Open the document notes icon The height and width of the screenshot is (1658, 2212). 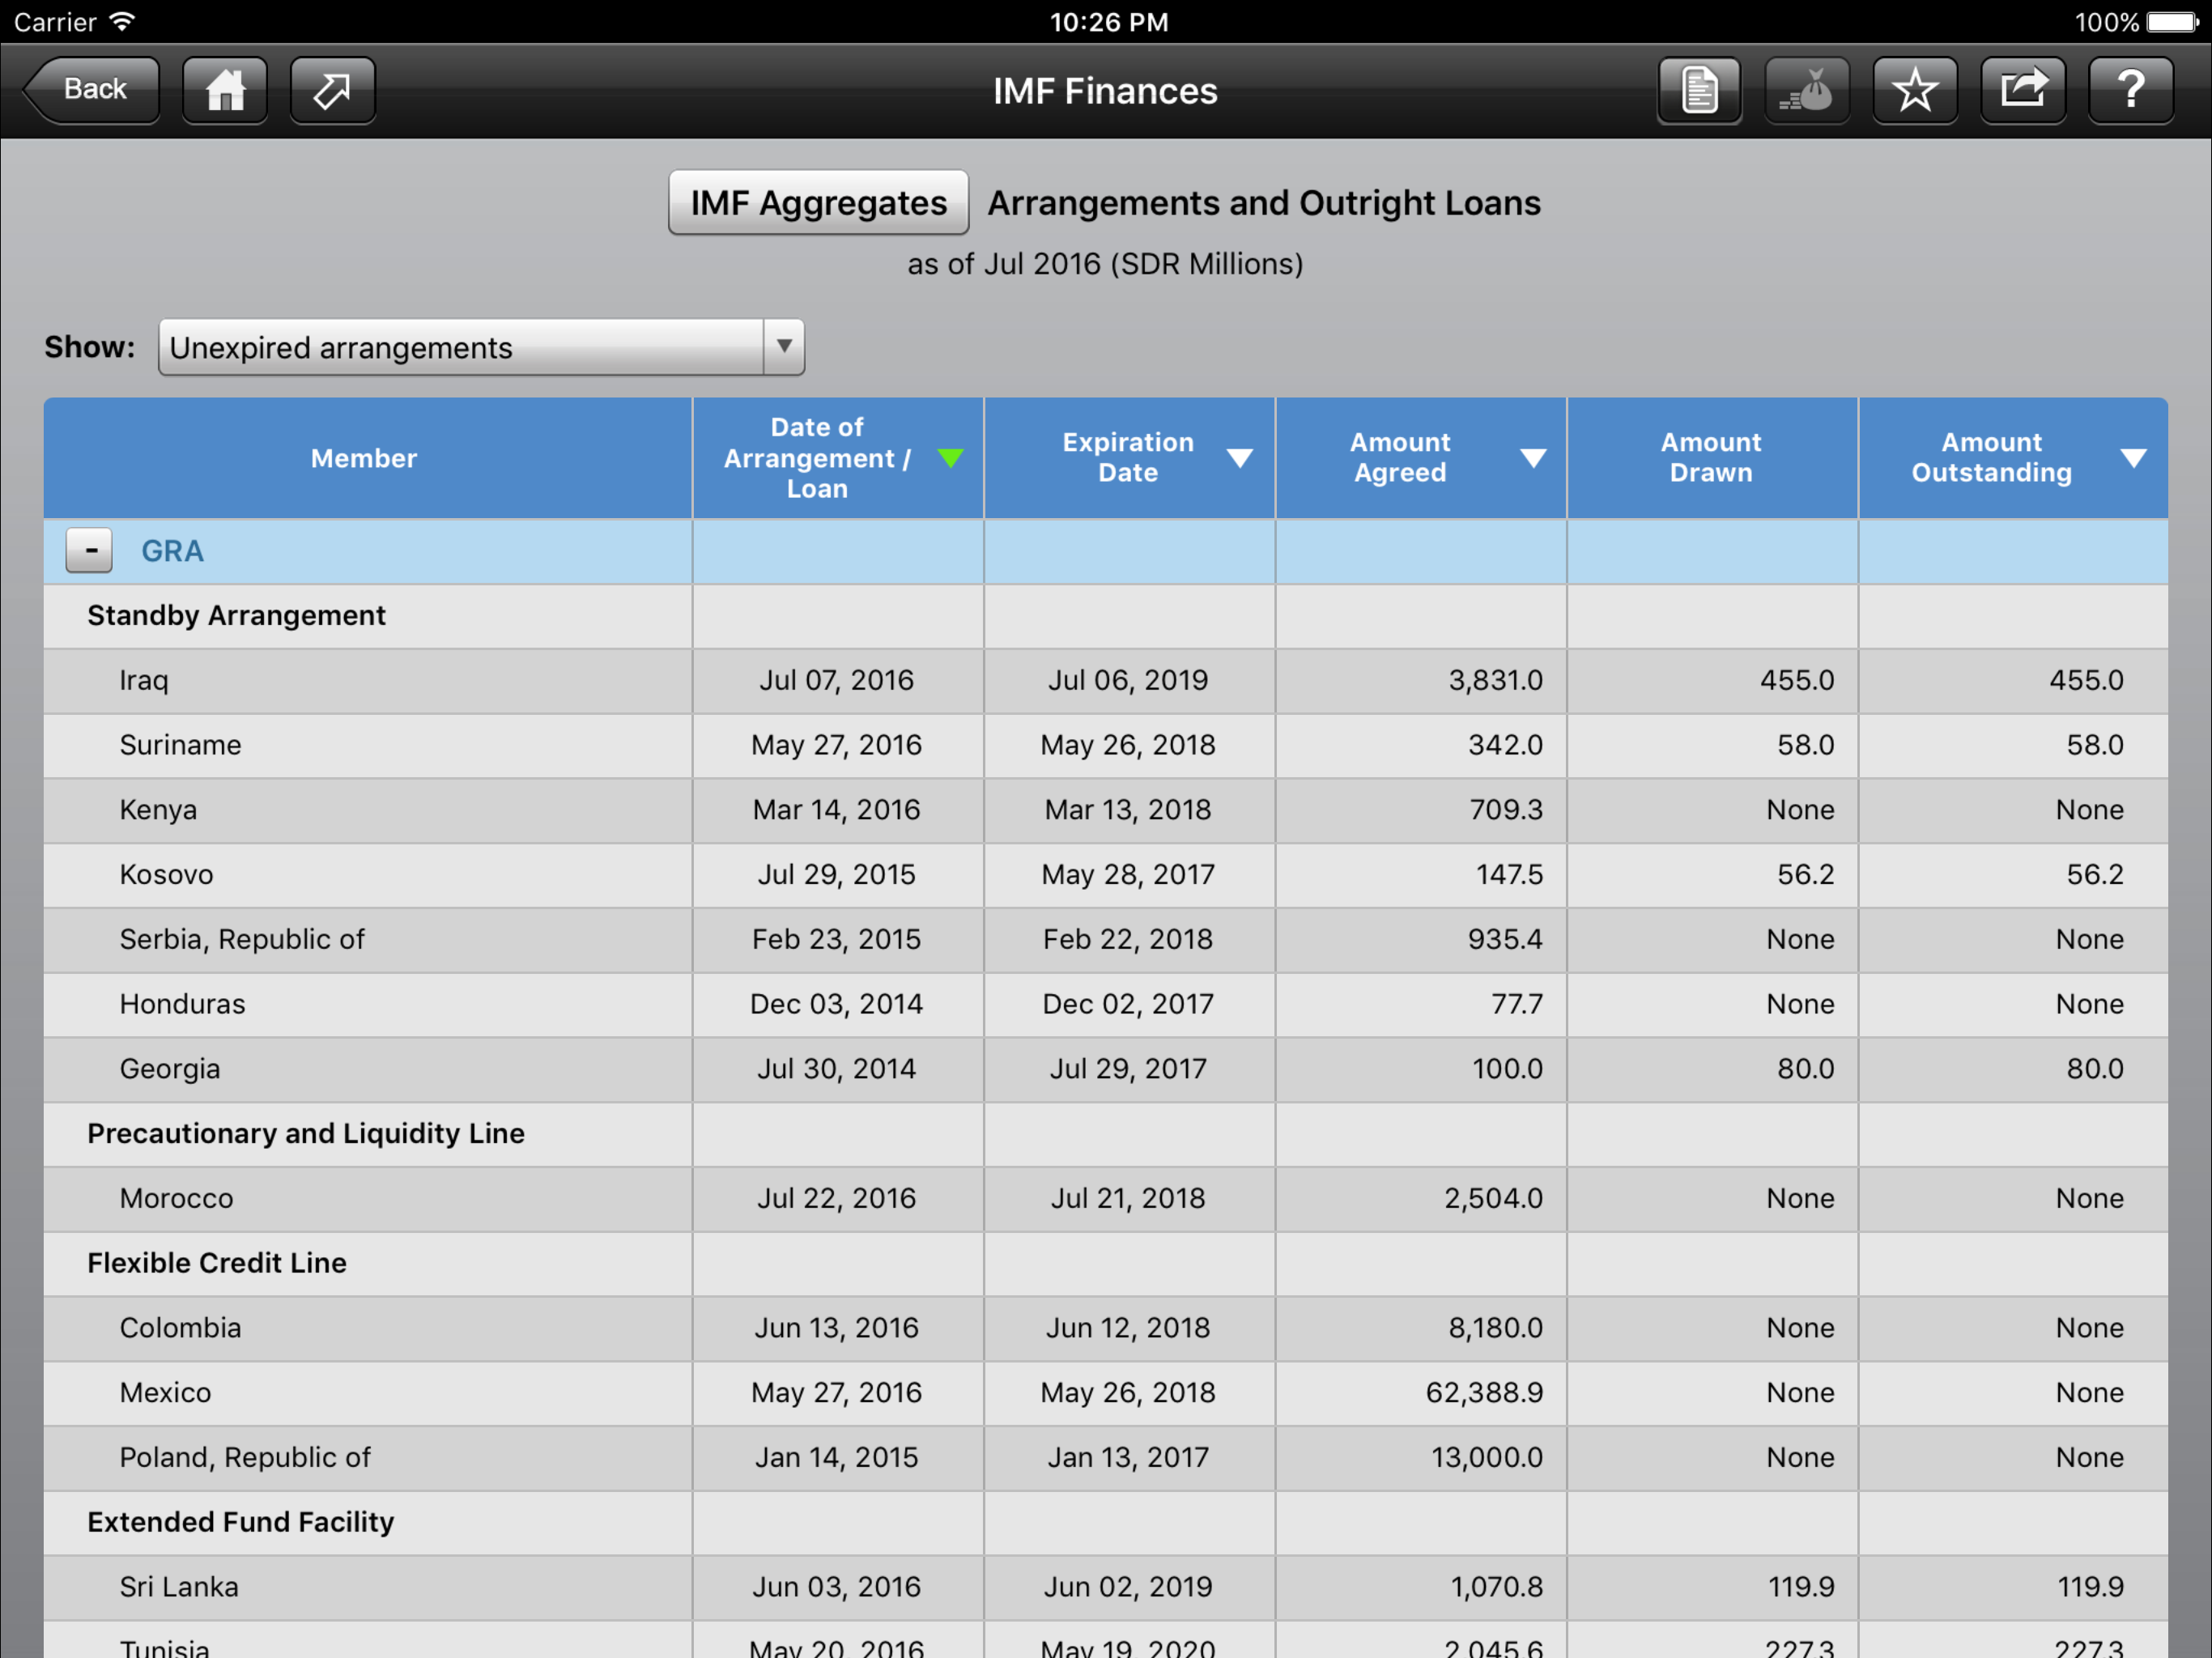(x=1699, y=90)
